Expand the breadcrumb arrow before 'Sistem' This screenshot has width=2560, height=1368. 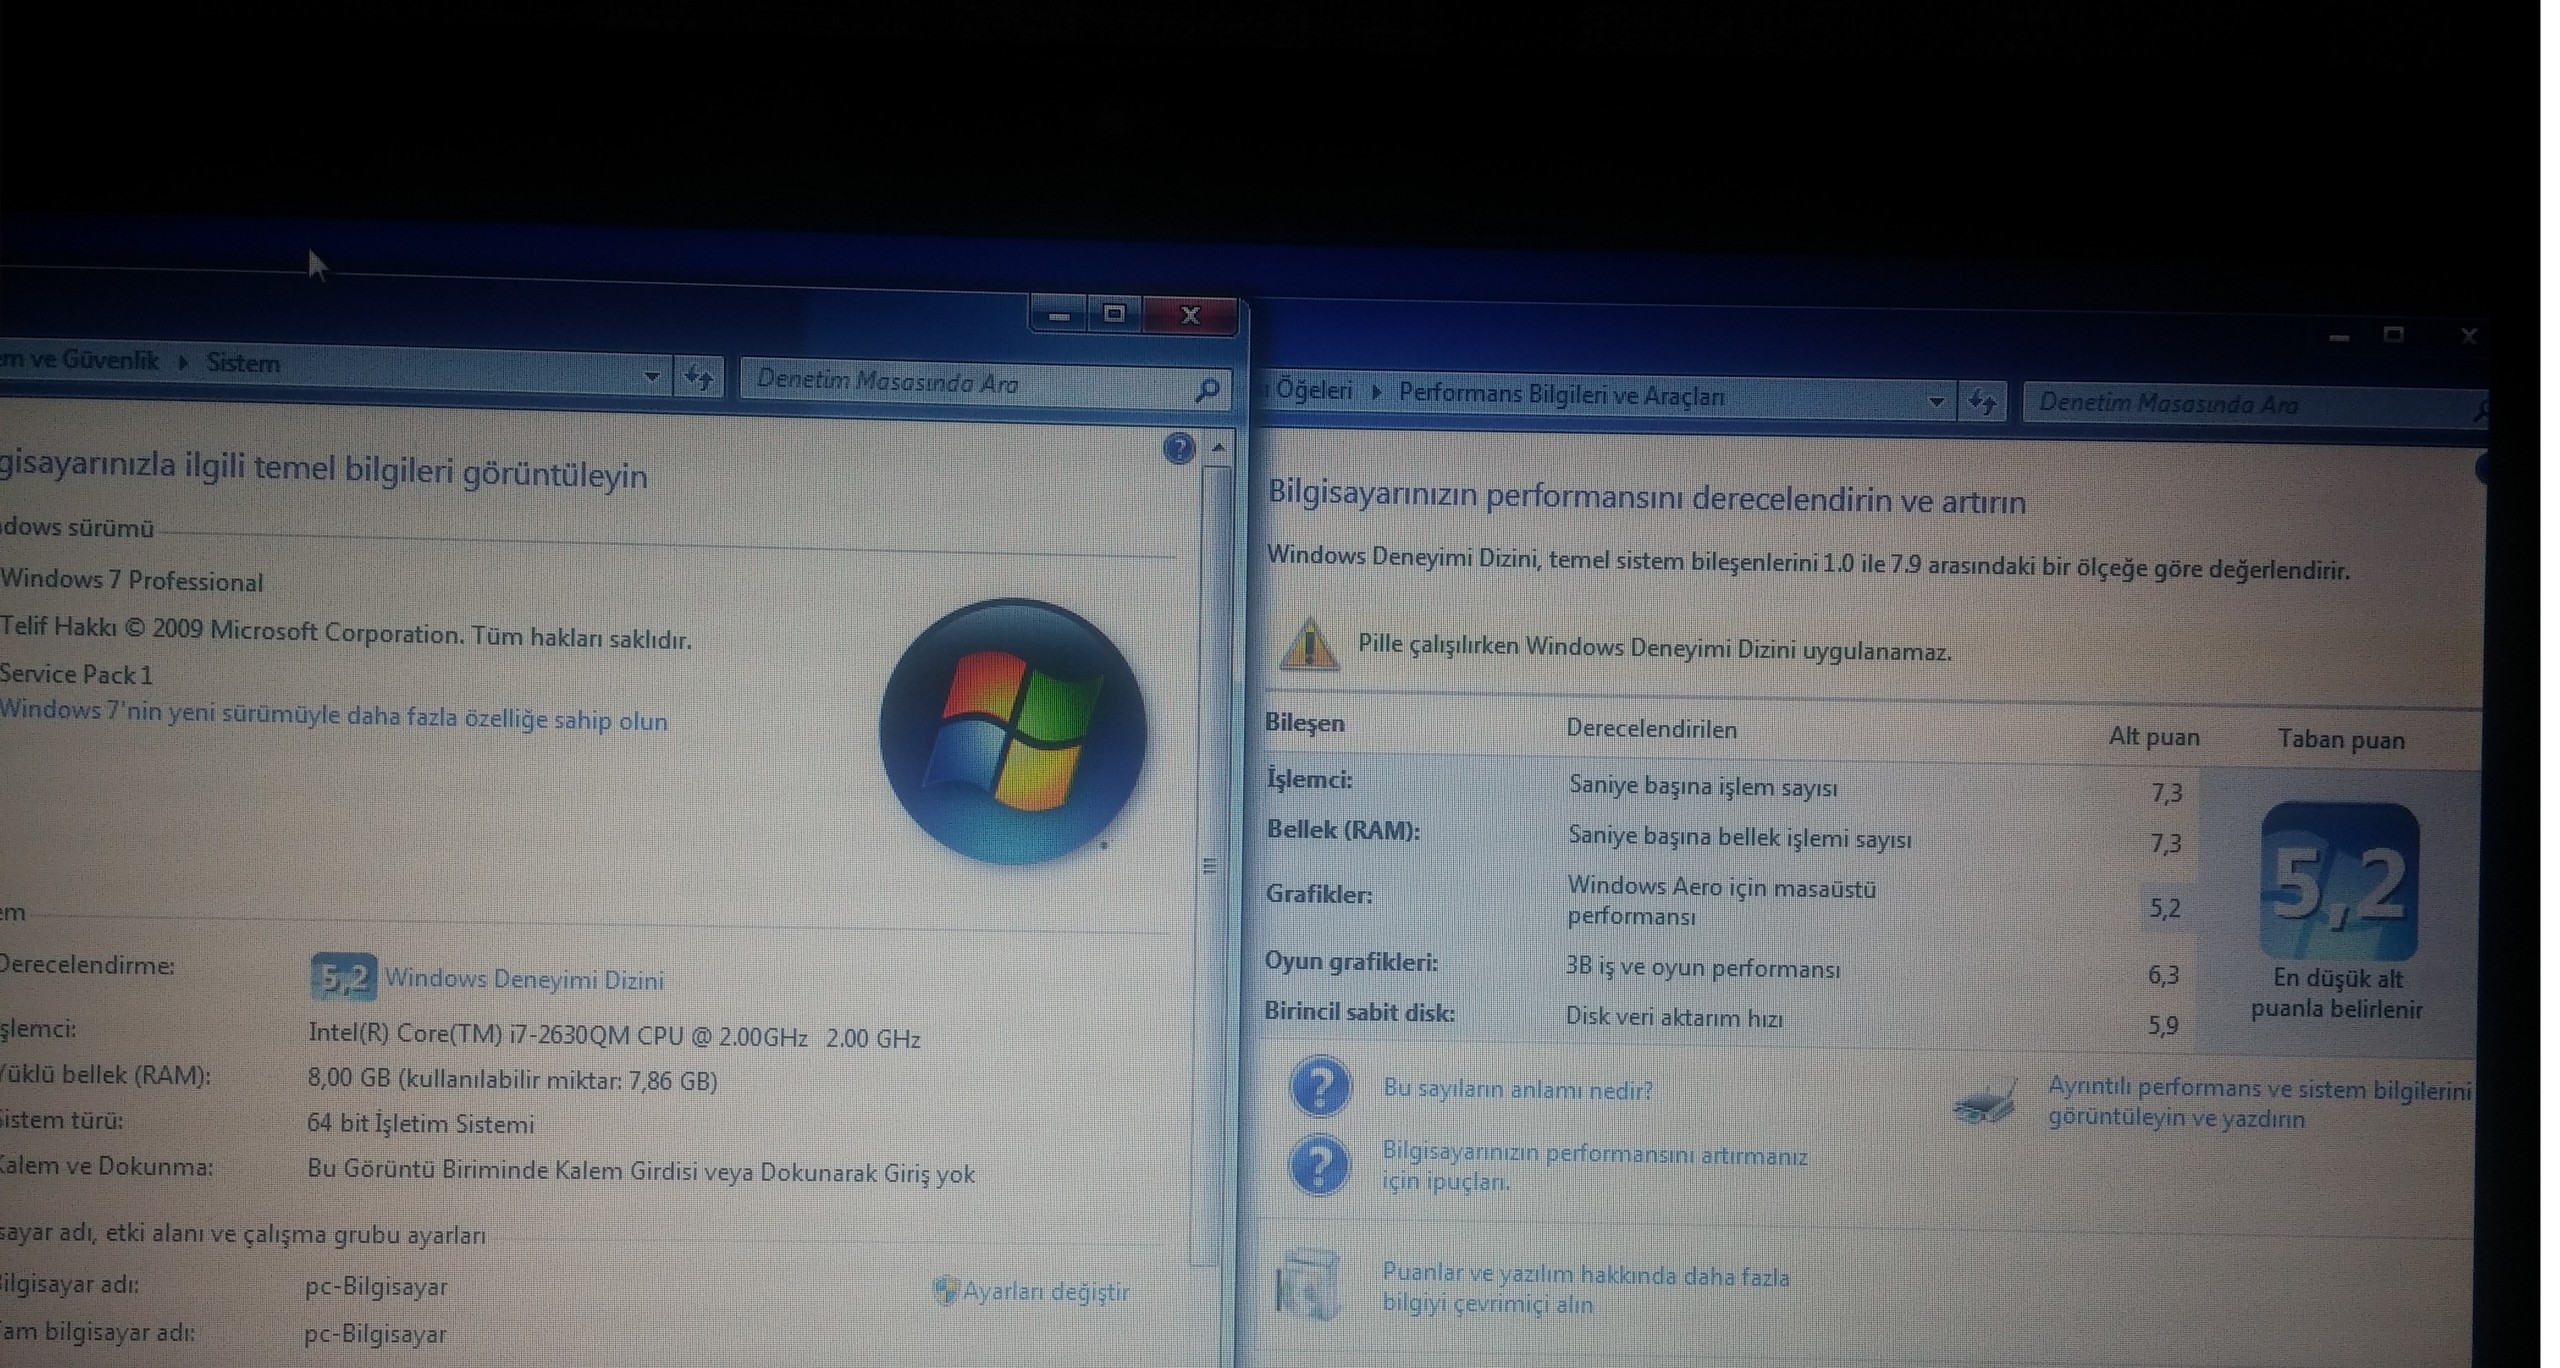click(x=183, y=362)
